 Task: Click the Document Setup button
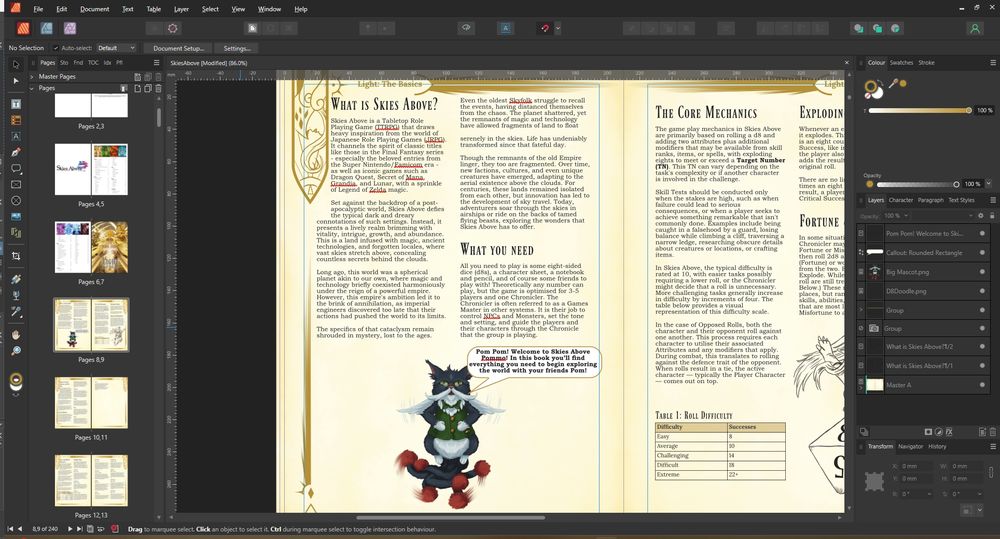pos(179,48)
